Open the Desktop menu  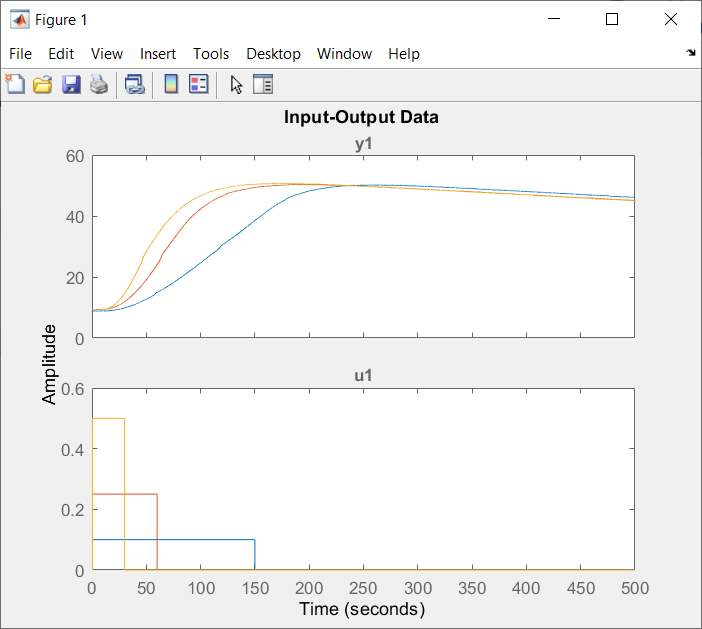274,54
